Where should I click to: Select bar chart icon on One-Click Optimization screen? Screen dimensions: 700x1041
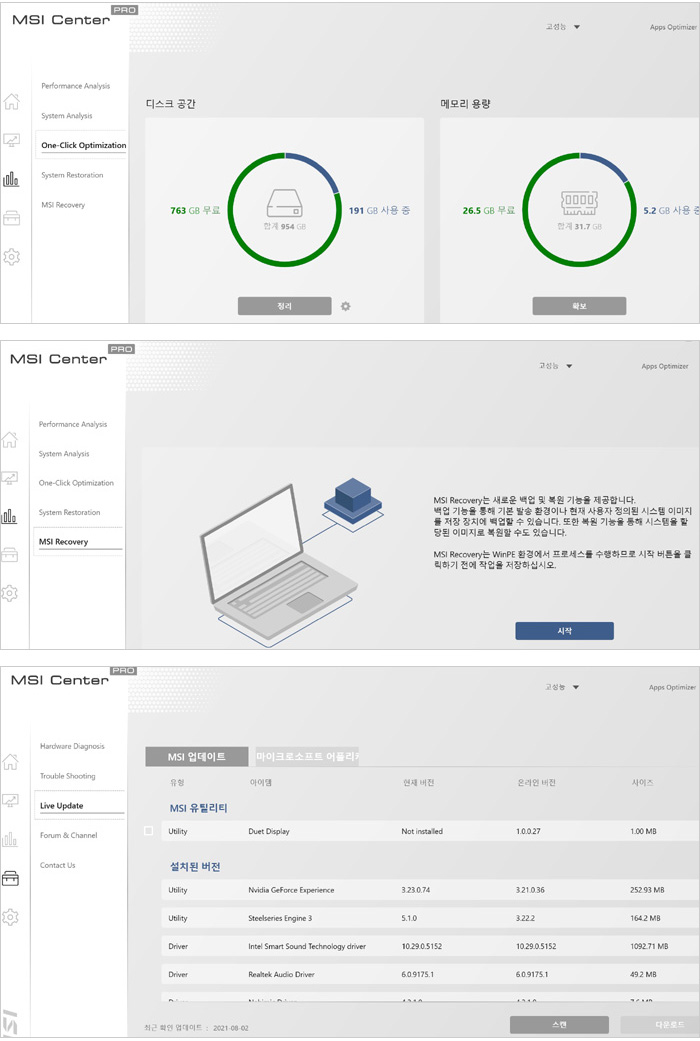pos(11,179)
